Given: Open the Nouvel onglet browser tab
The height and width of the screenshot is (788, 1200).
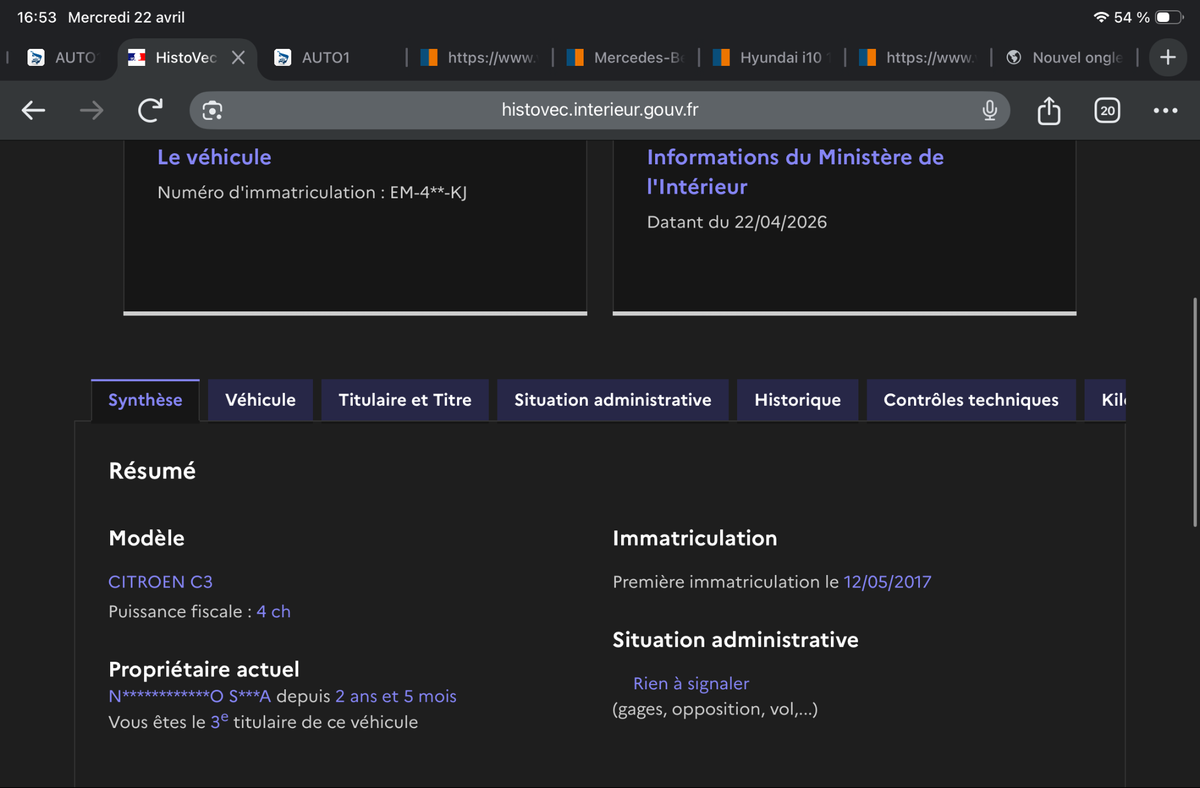Looking at the screenshot, I should coord(1065,58).
